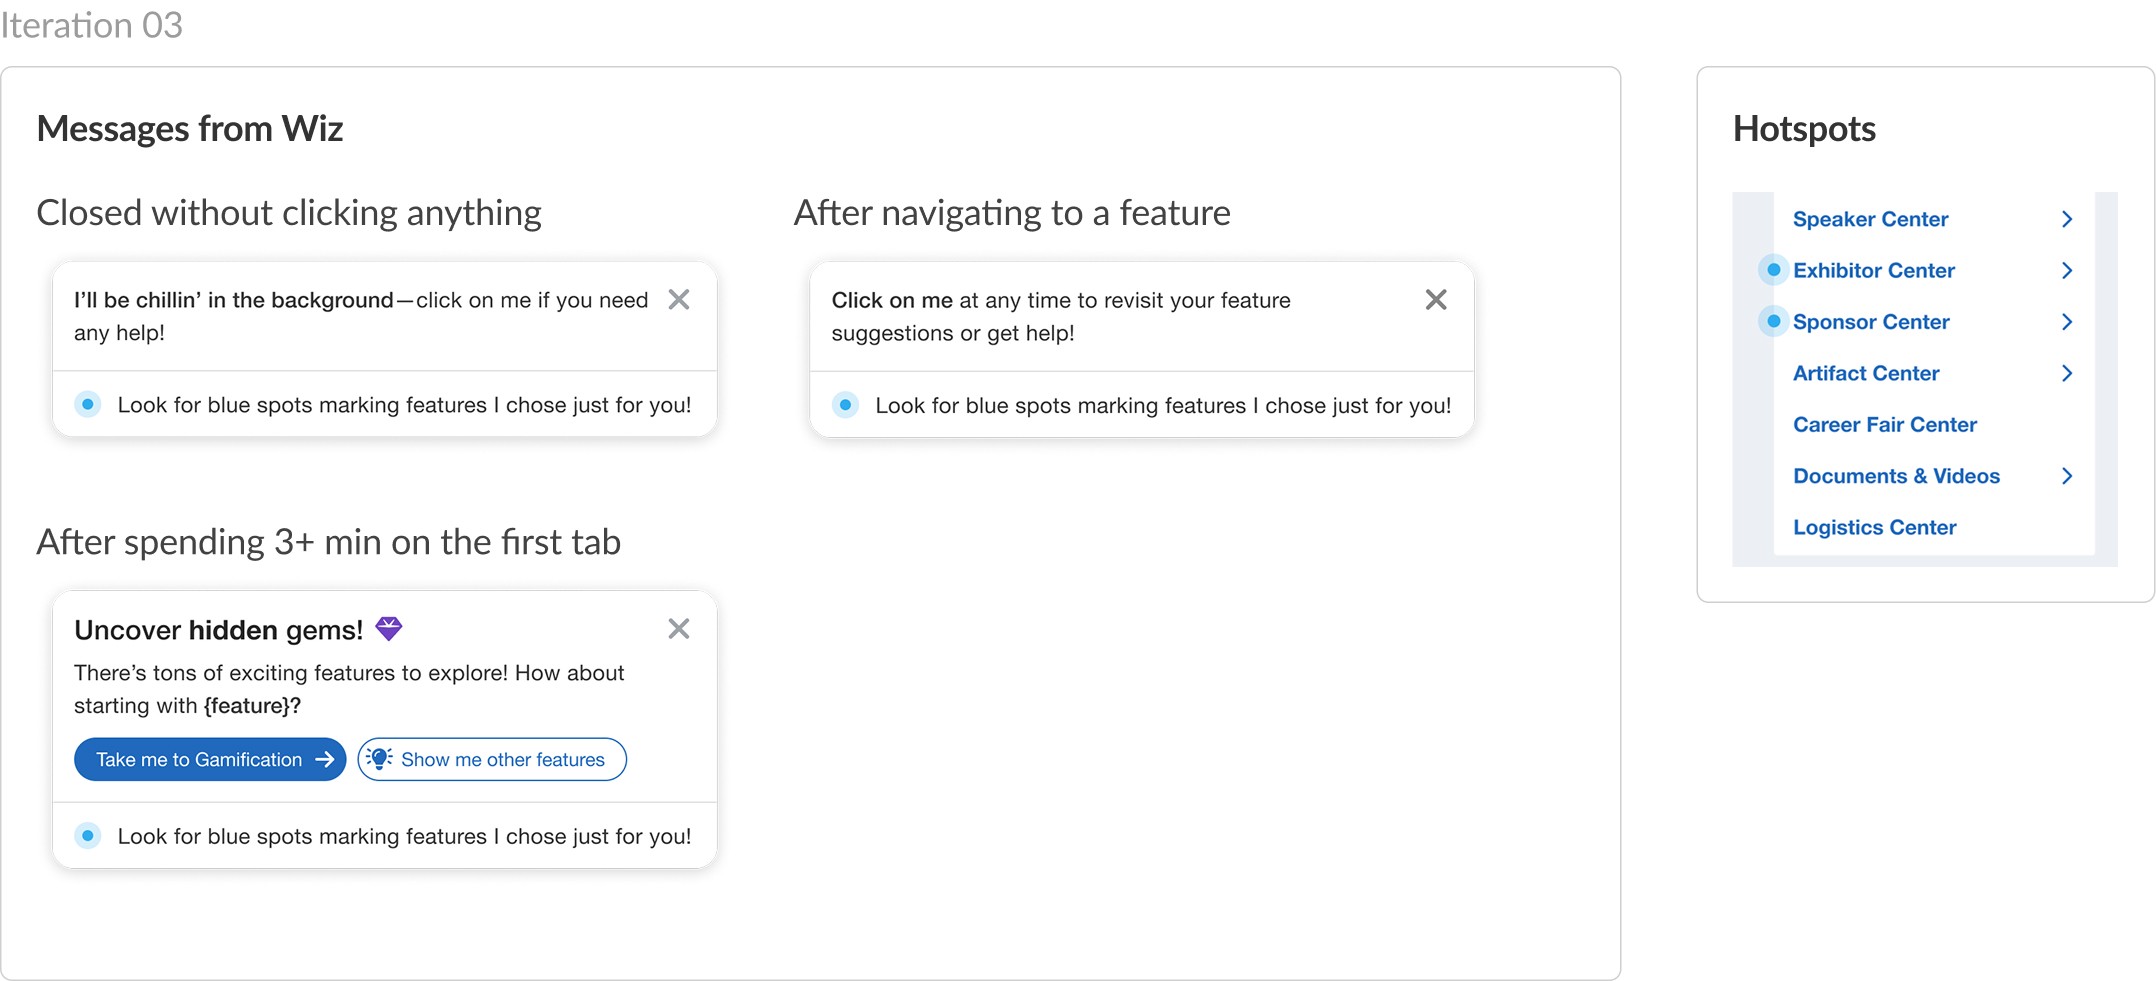Click the blue dot in the "Uncover hidden gems" card footer
Screen dimensions: 2156x981
click(88, 836)
